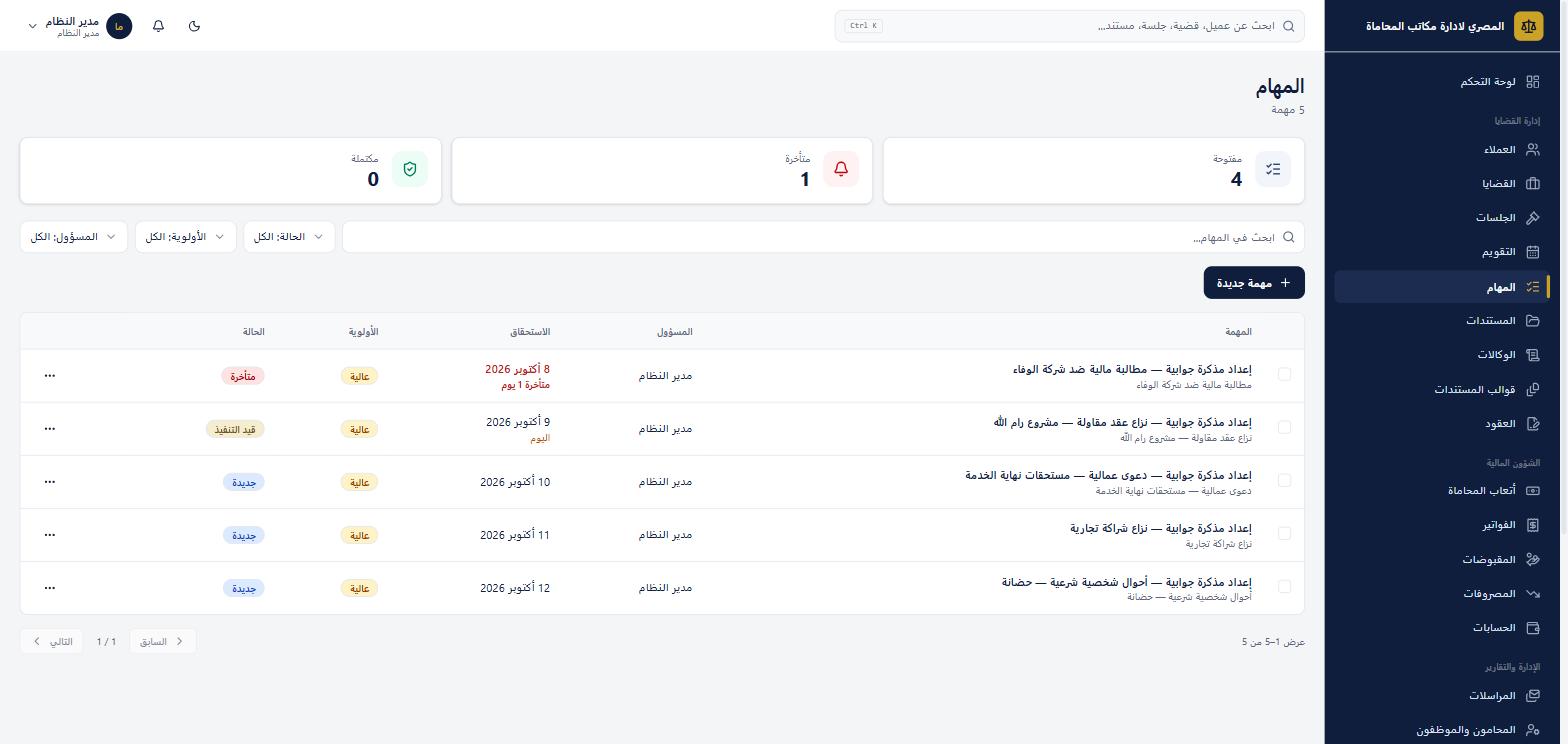Check the task "مستحقات نهاية الخدمة" checkbox
The width and height of the screenshot is (1568, 744).
pyautogui.click(x=1284, y=480)
